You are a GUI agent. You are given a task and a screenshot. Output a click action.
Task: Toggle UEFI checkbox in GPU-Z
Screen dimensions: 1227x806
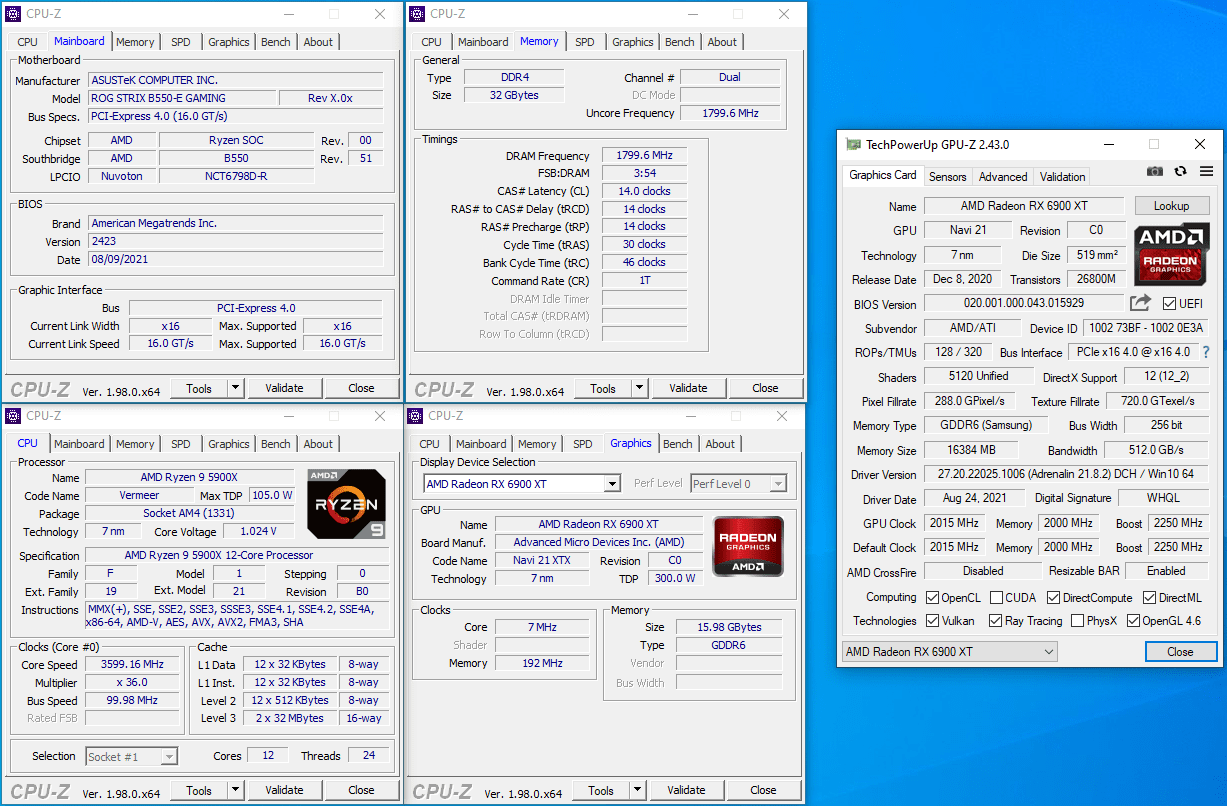(1169, 304)
